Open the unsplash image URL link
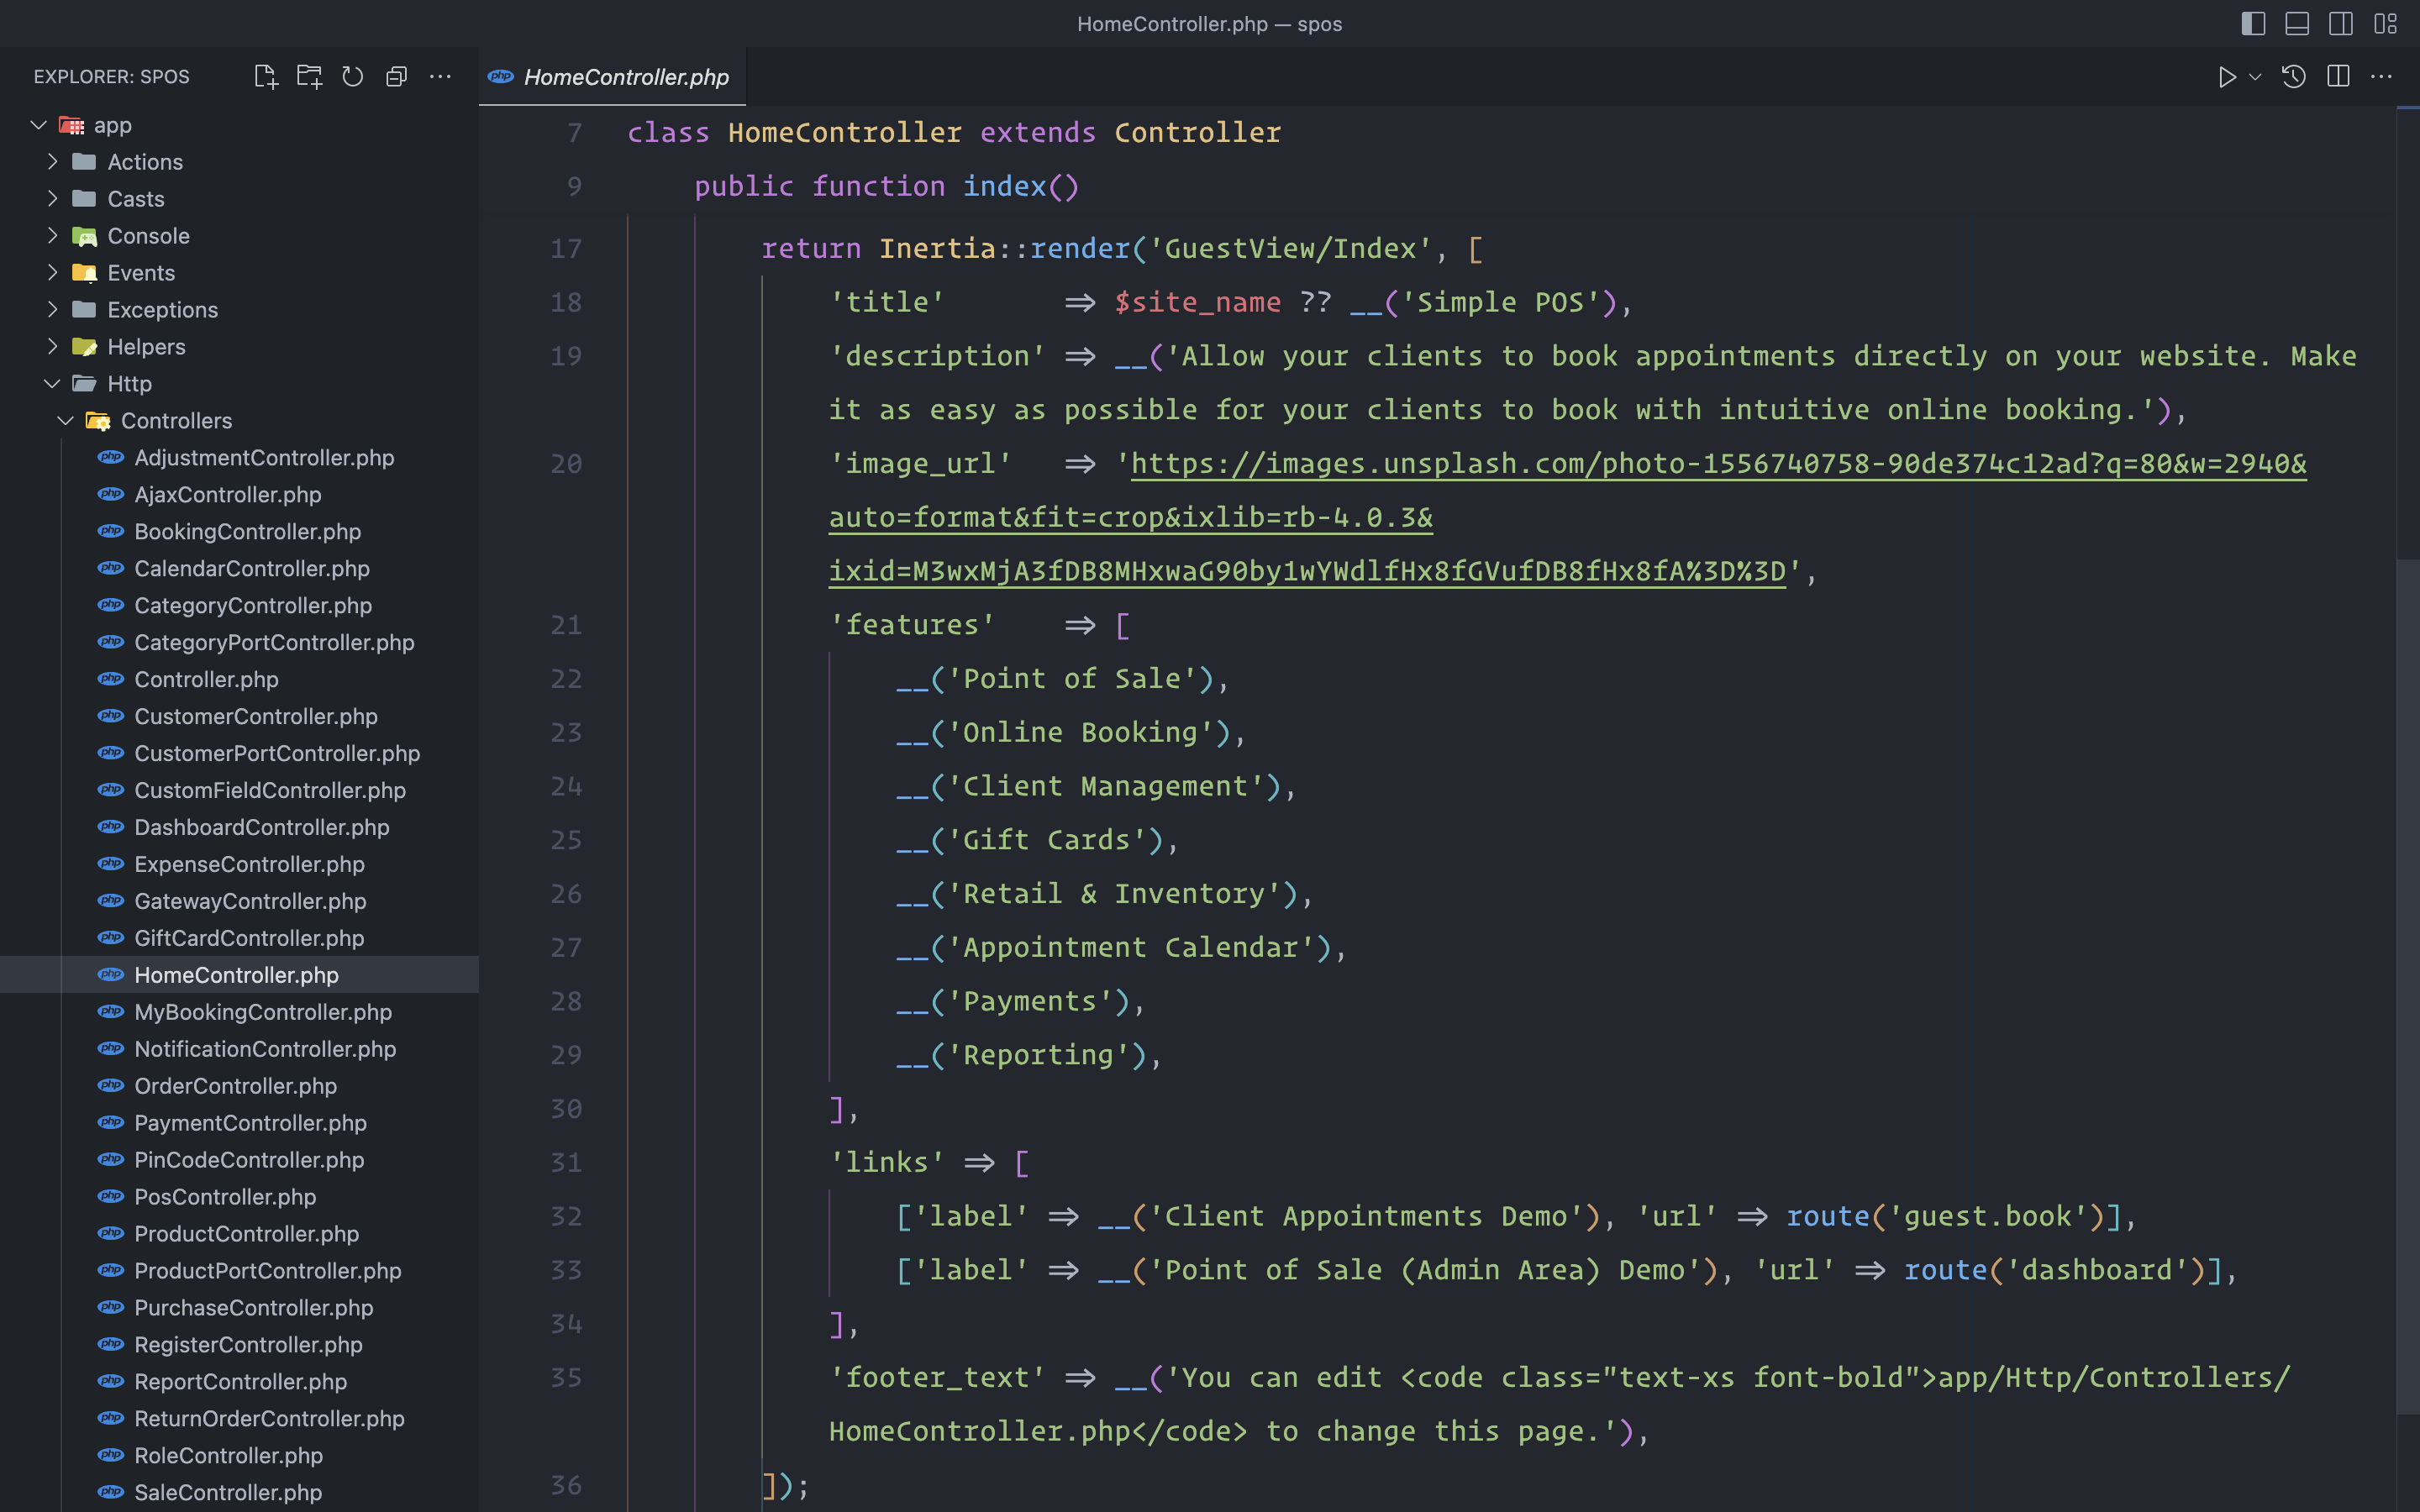2420x1512 pixels. click(1717, 464)
